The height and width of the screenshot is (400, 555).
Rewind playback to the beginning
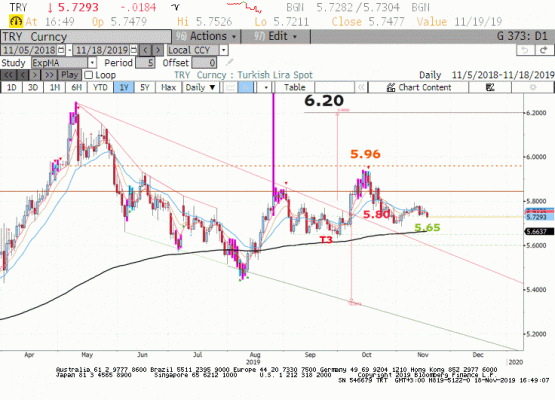point(8,75)
